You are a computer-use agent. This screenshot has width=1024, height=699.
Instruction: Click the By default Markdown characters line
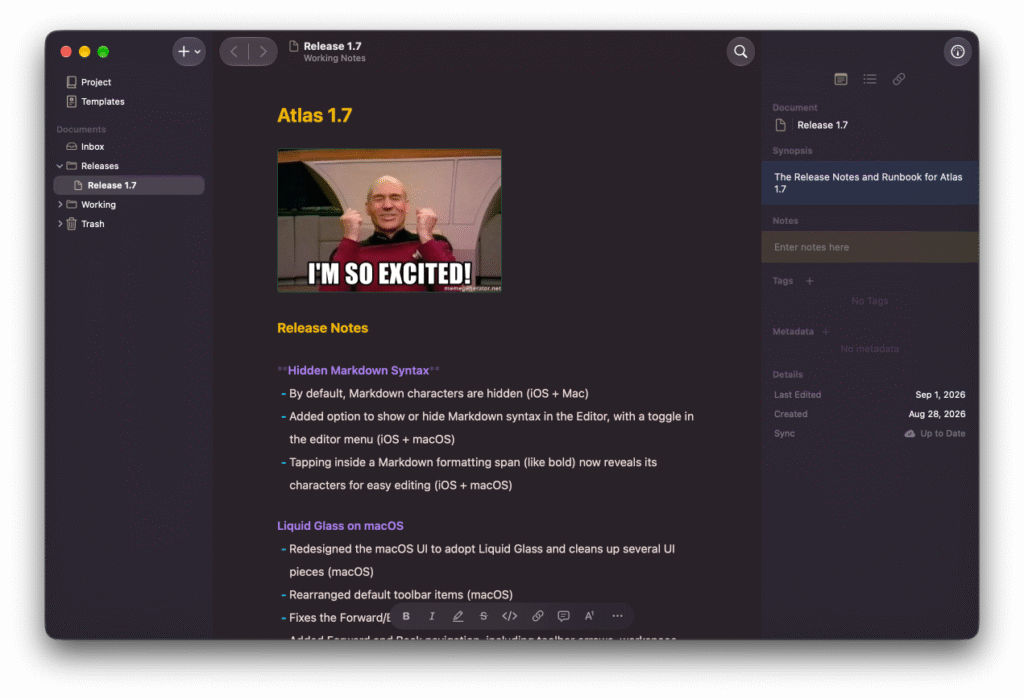point(439,393)
